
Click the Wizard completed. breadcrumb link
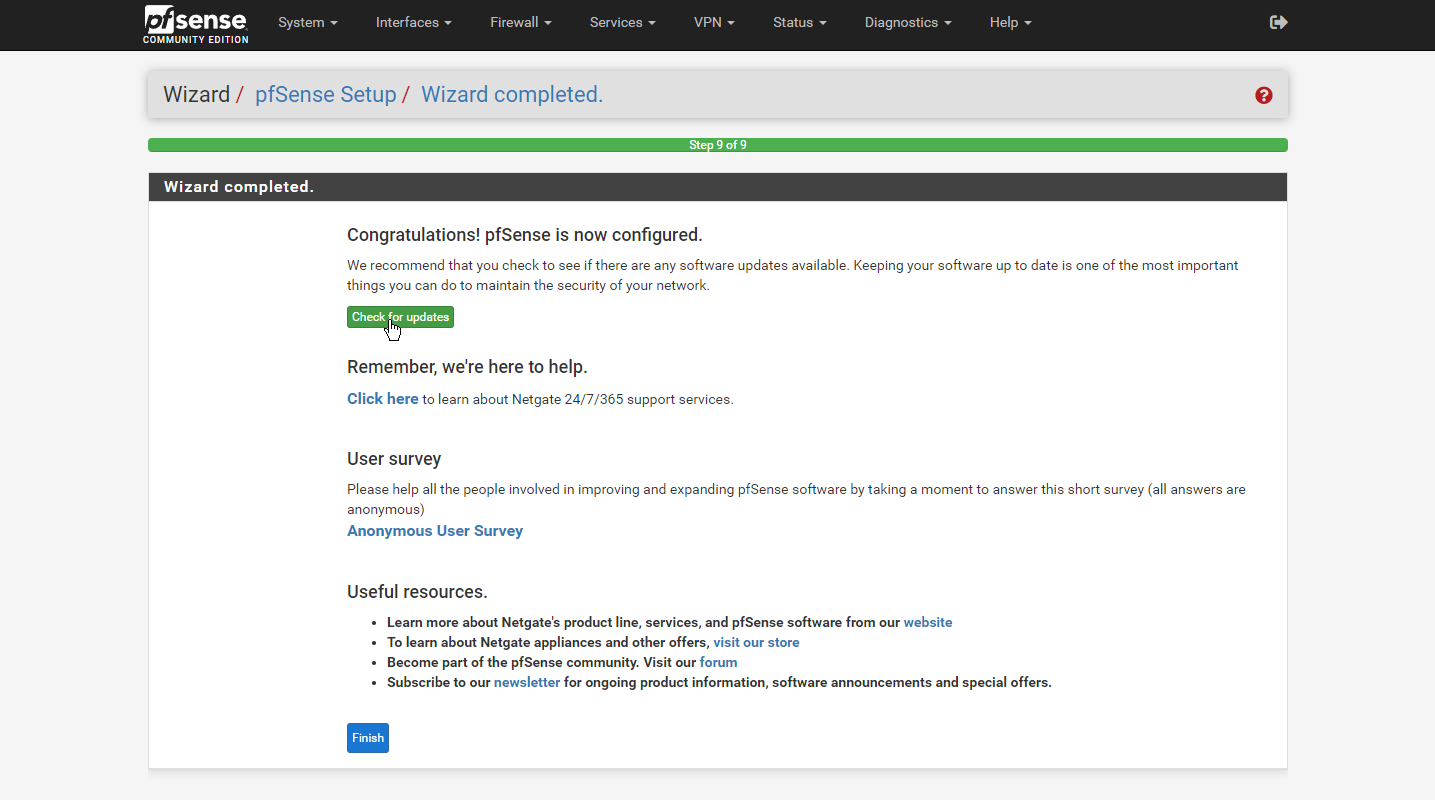click(x=512, y=95)
